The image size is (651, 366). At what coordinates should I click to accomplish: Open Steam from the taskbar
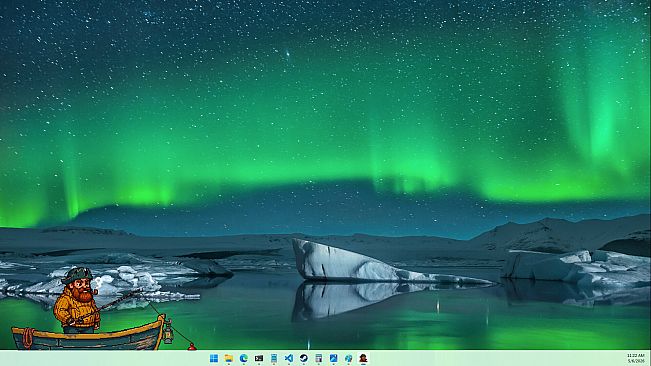coord(303,358)
